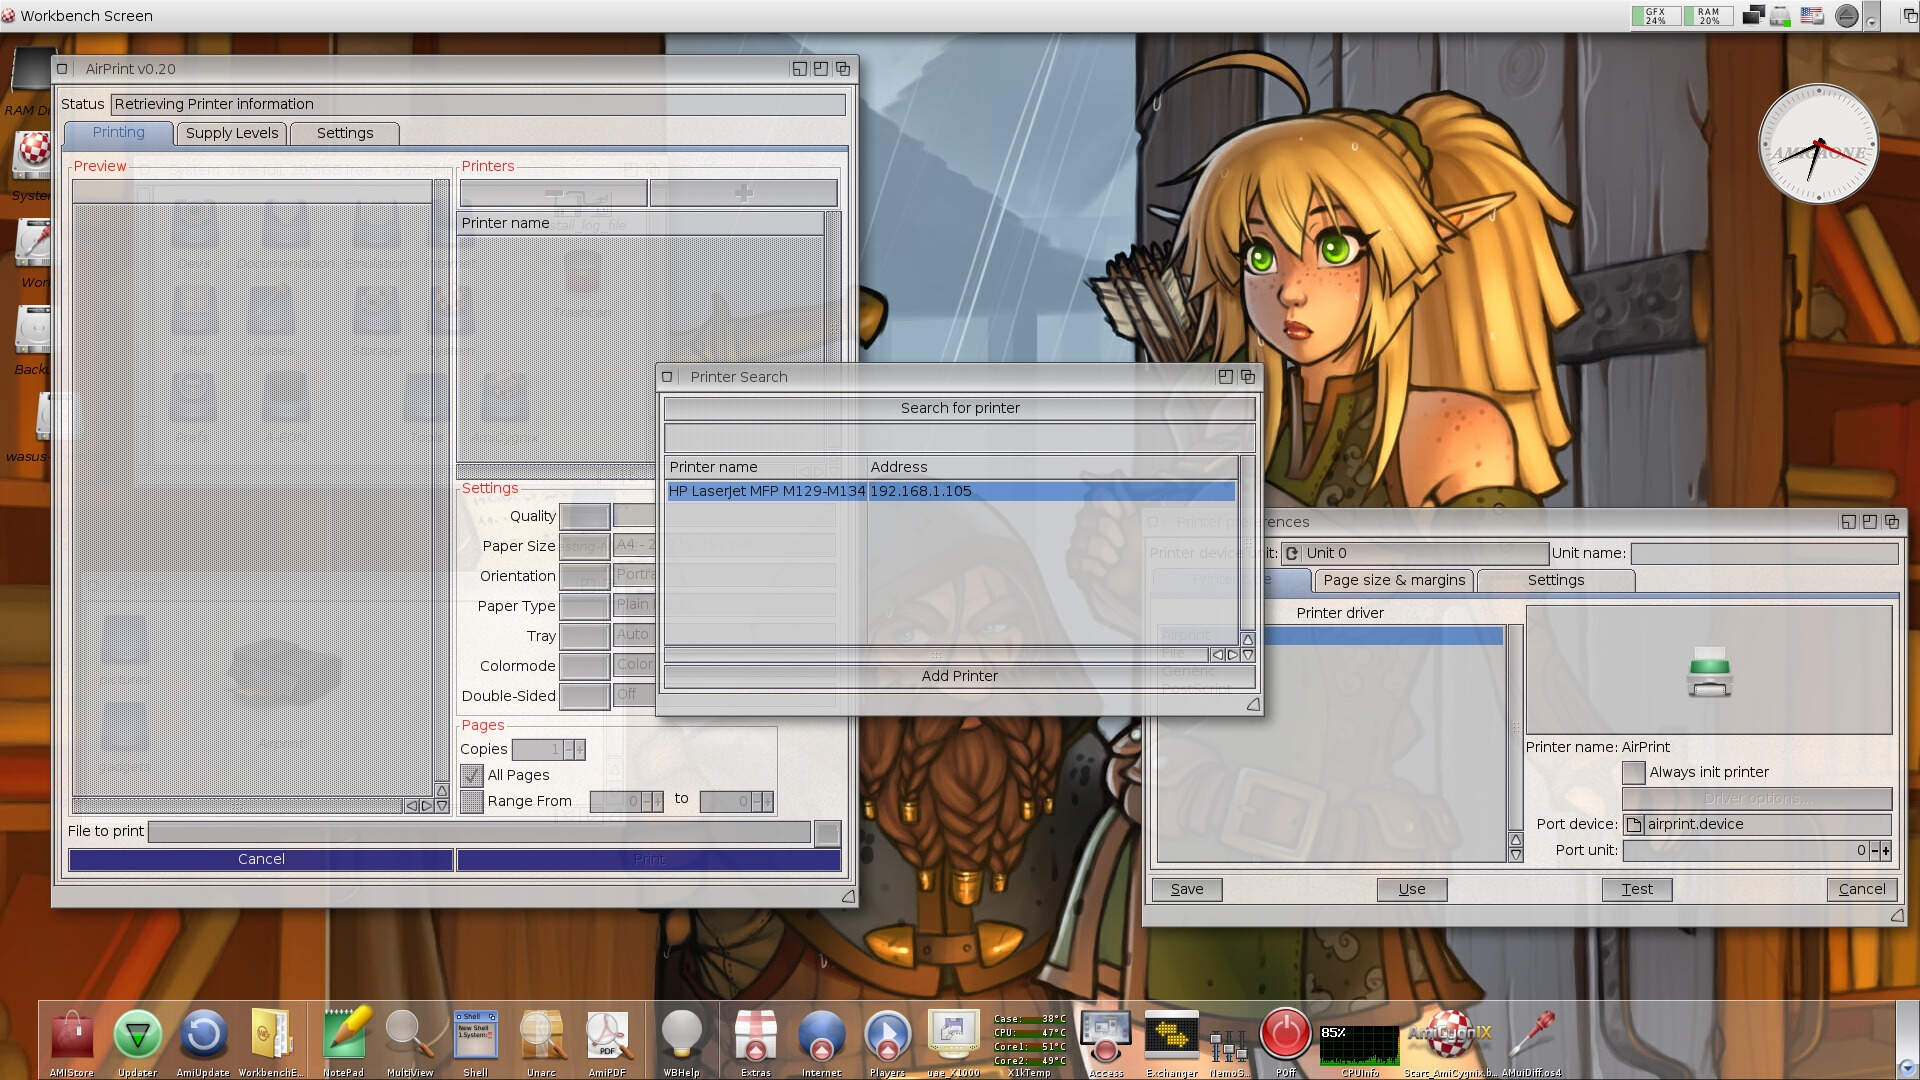Click the Port device file chooser icon
The image size is (1920, 1080).
[x=1634, y=824]
